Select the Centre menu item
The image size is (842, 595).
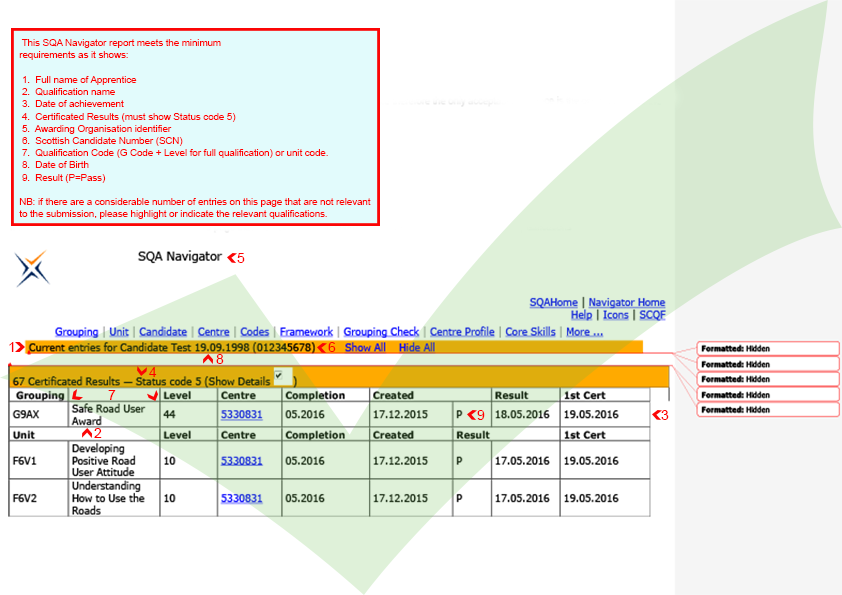[213, 332]
